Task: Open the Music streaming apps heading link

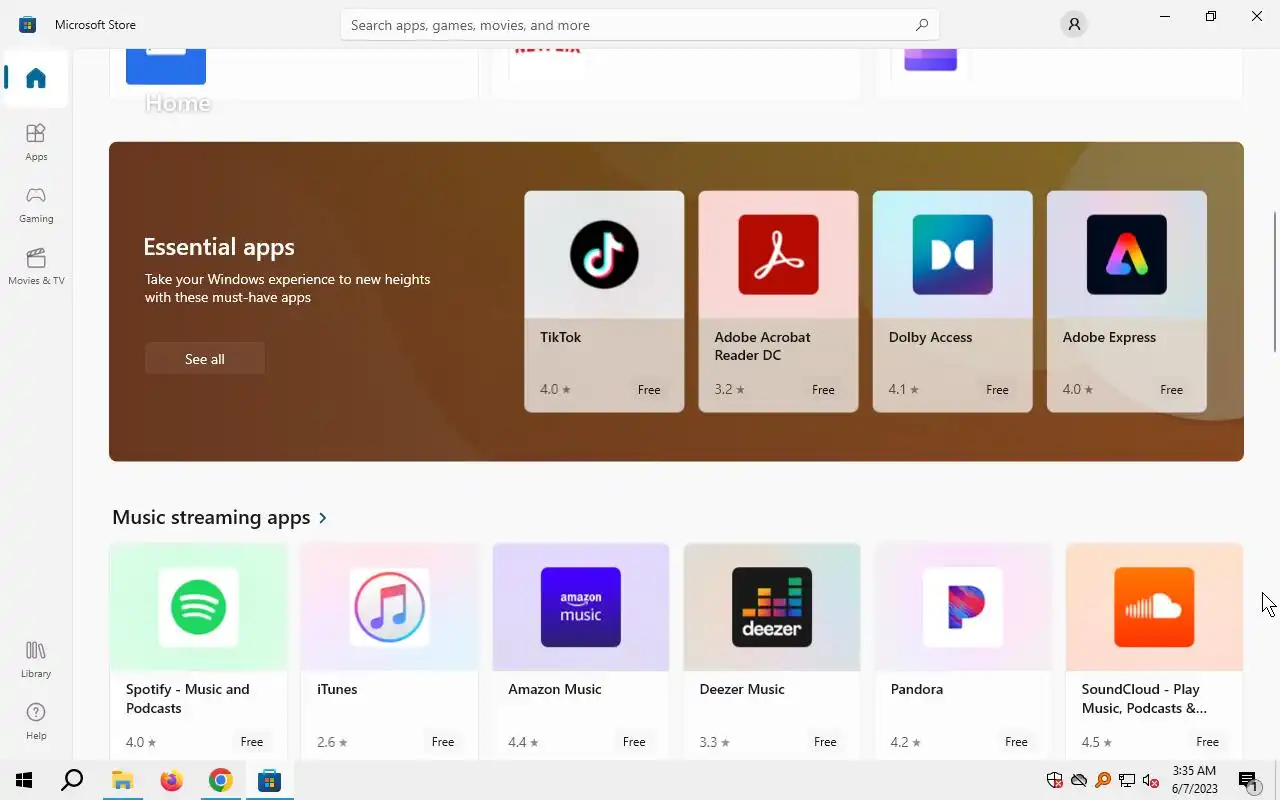Action: pyautogui.click(x=211, y=517)
